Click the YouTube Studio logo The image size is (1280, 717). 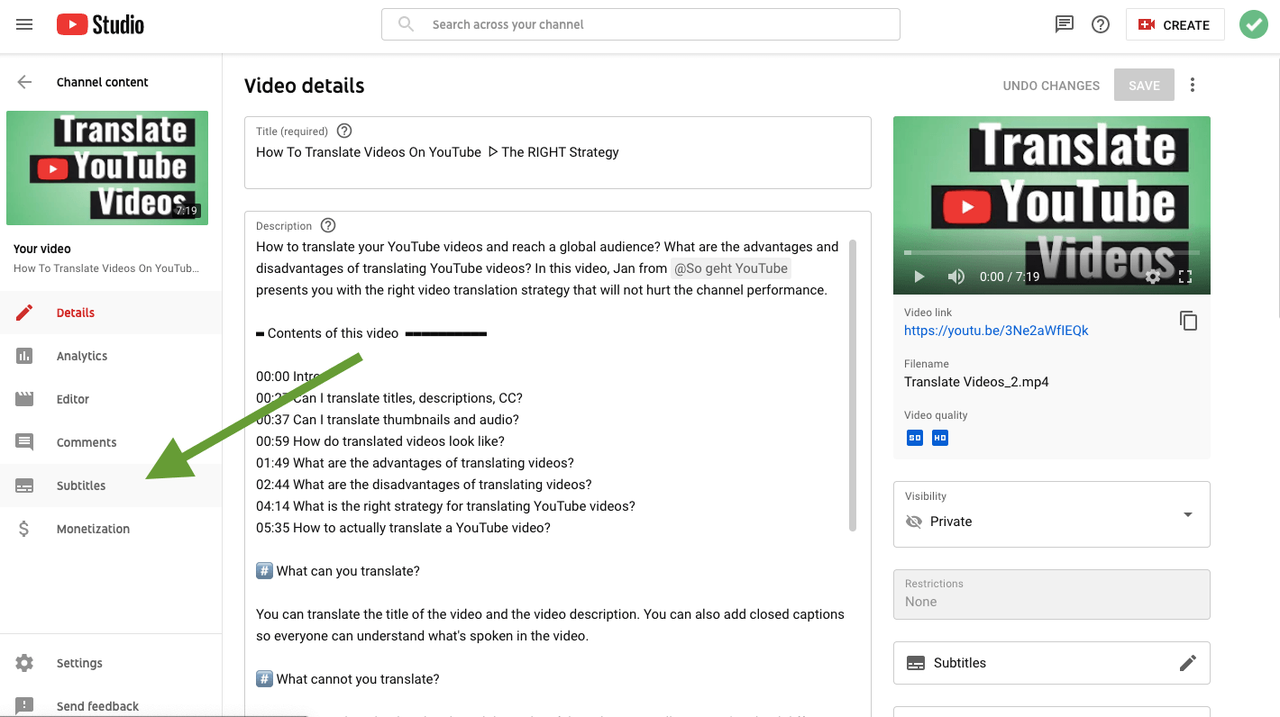tap(100, 25)
